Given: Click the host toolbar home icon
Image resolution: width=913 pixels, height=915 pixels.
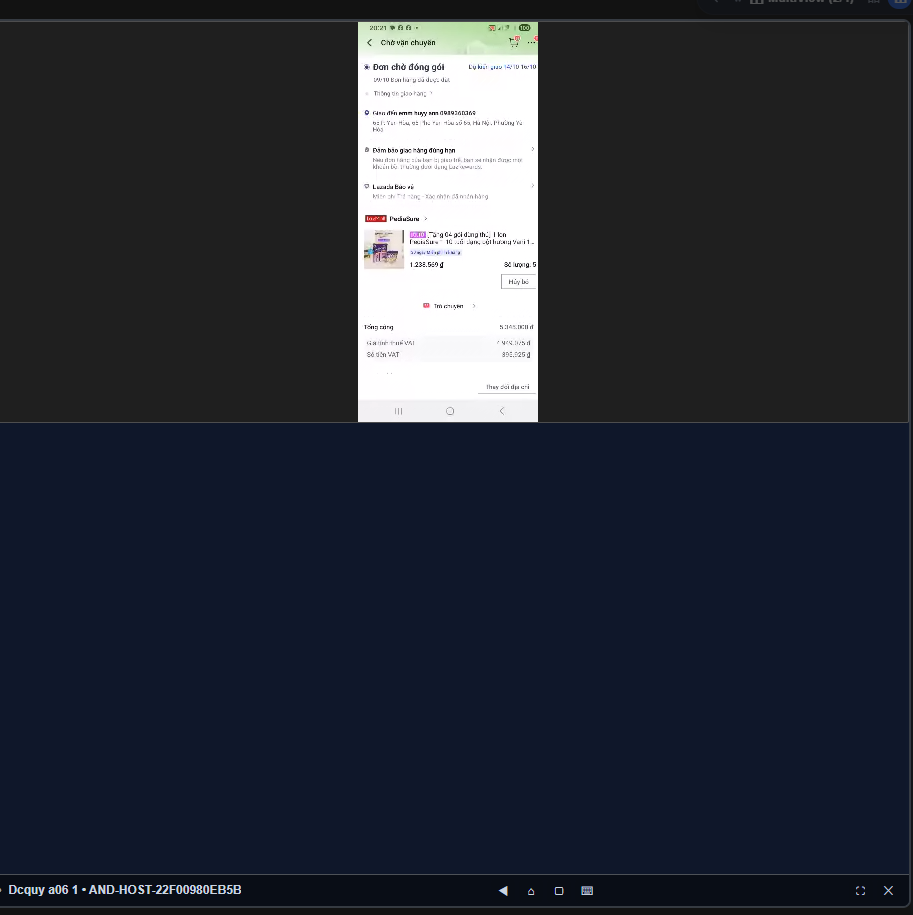Looking at the screenshot, I should point(531,891).
